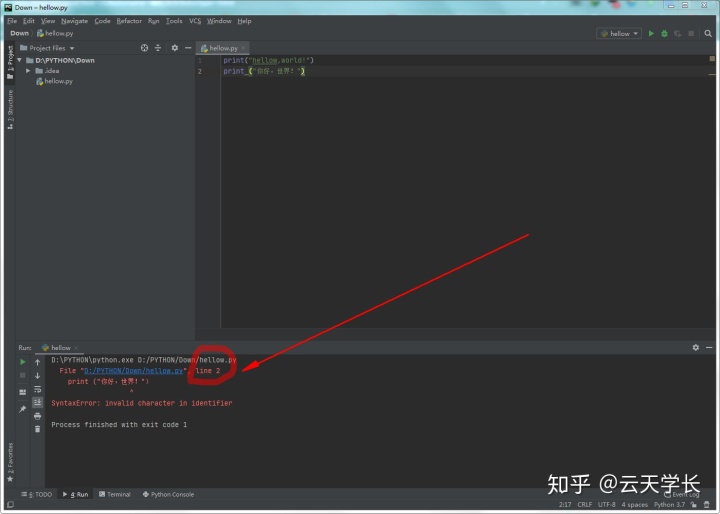Toggle scroll to end in Run console
Image resolution: width=720 pixels, height=514 pixels.
click(x=38, y=402)
